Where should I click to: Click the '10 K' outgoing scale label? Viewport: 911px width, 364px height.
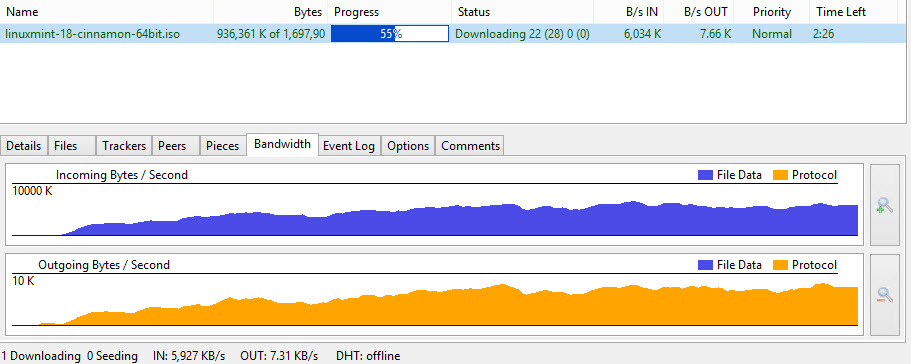[23, 281]
